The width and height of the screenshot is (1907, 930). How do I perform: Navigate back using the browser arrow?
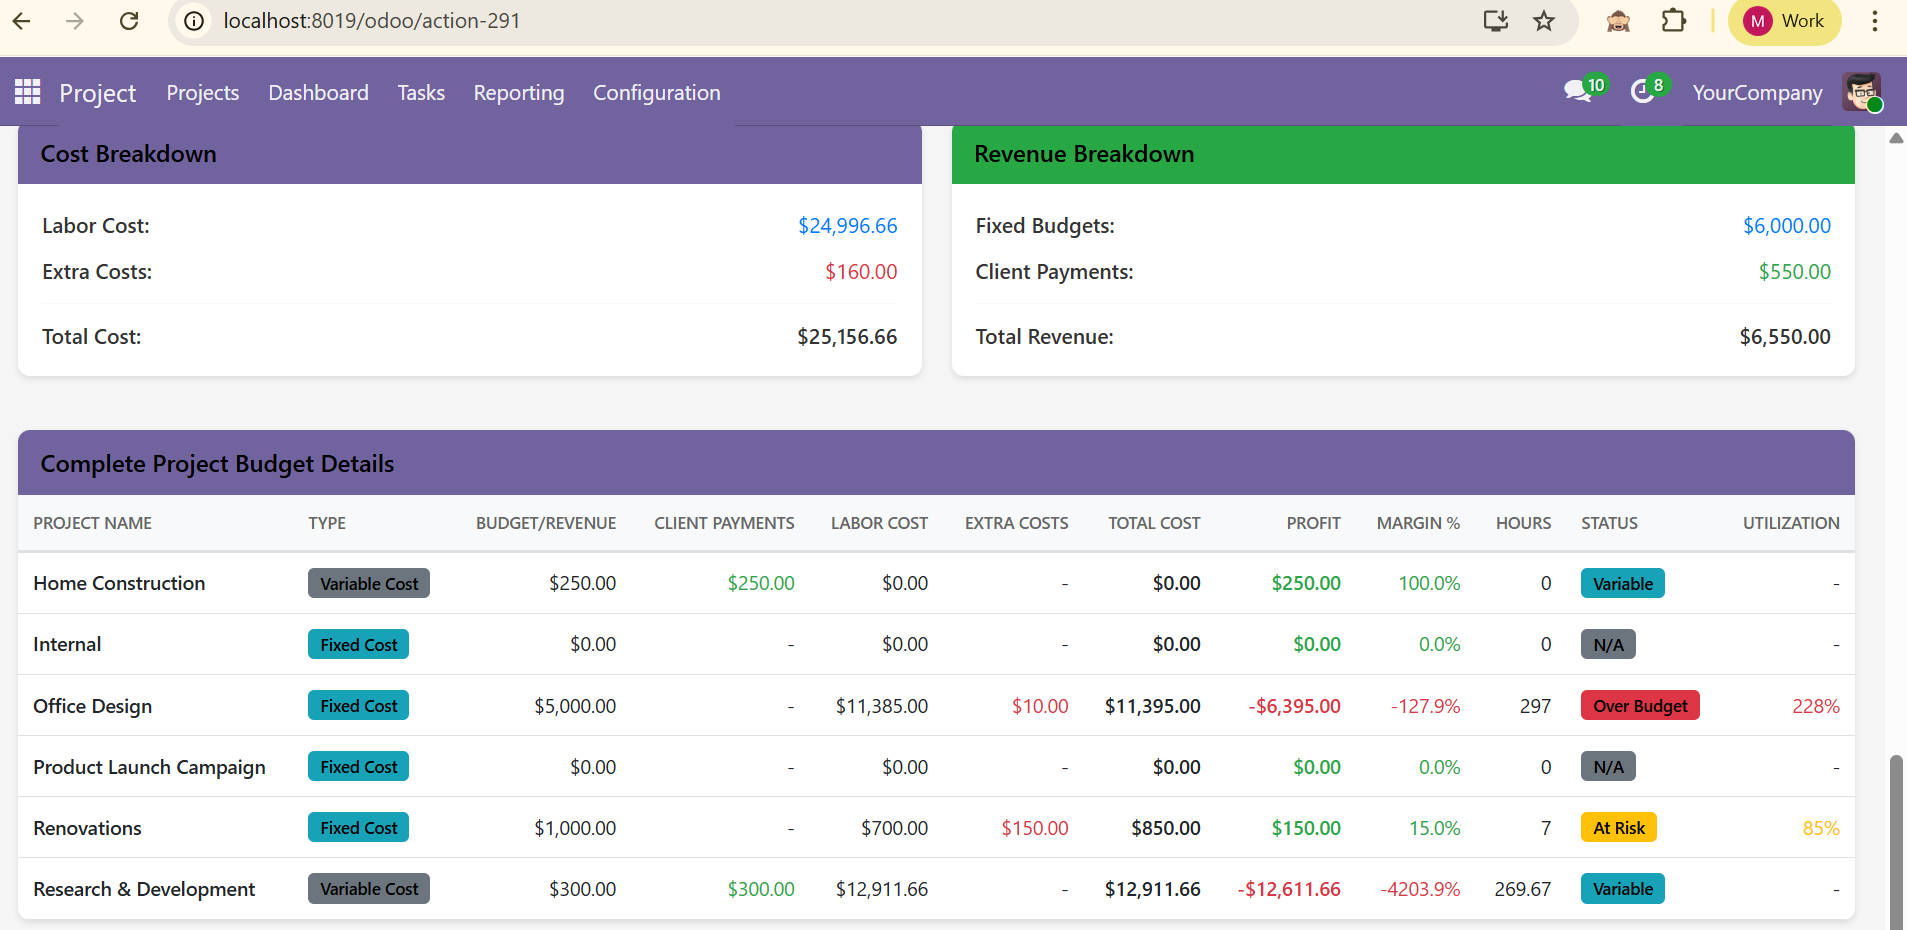click(21, 20)
